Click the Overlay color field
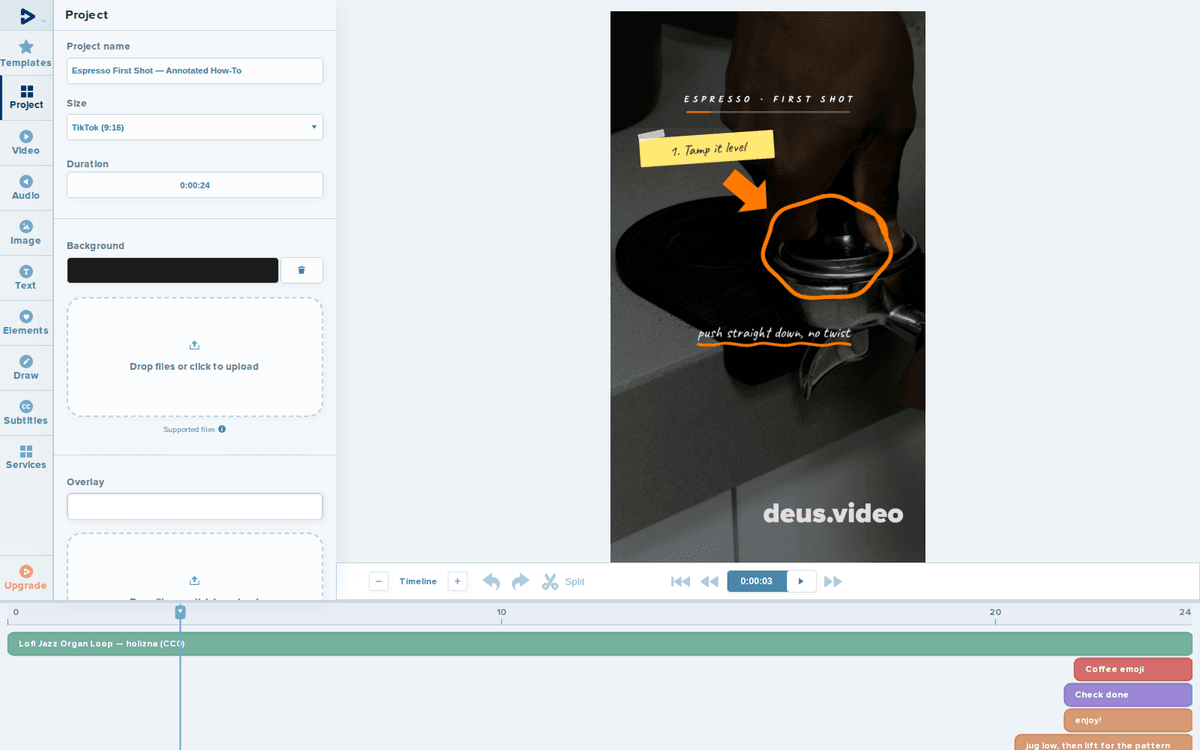The image size is (1200, 750). [195, 506]
